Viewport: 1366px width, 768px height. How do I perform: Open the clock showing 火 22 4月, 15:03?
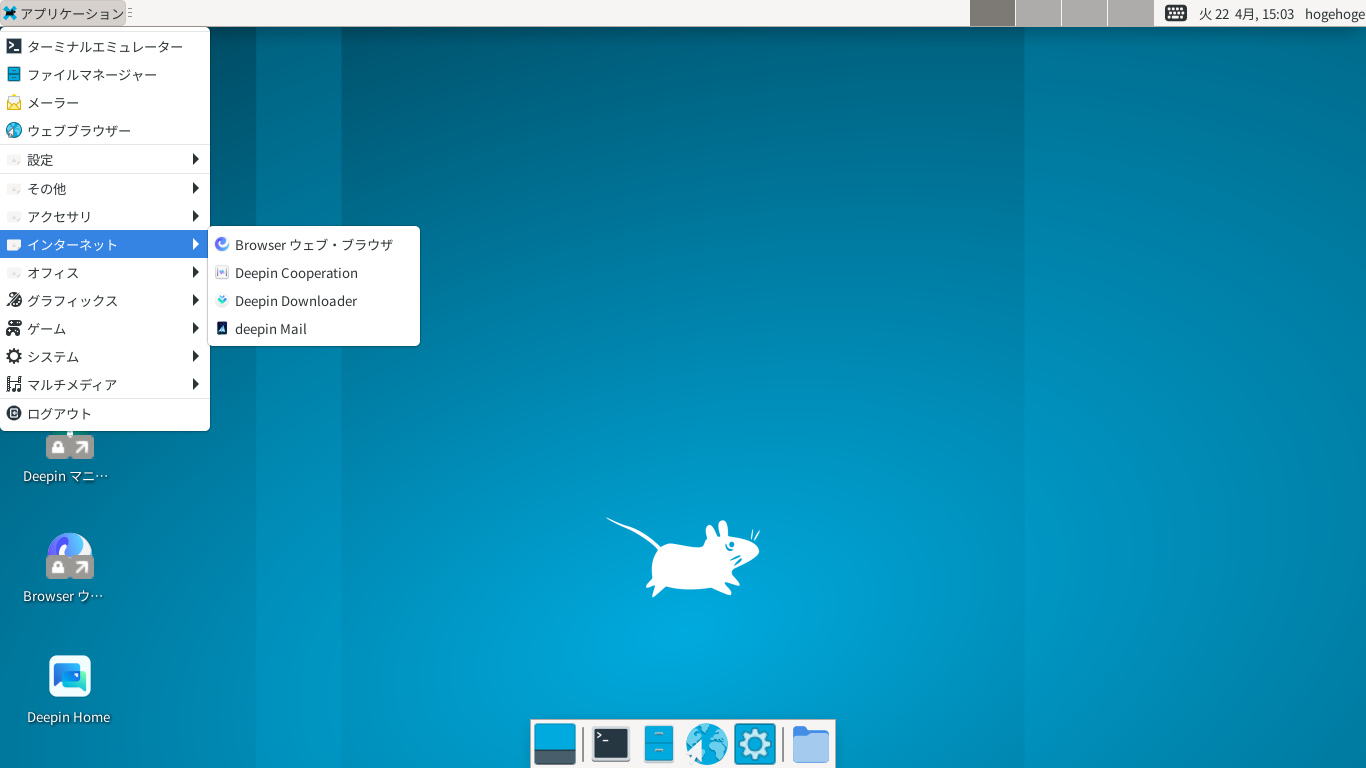[x=1246, y=14]
